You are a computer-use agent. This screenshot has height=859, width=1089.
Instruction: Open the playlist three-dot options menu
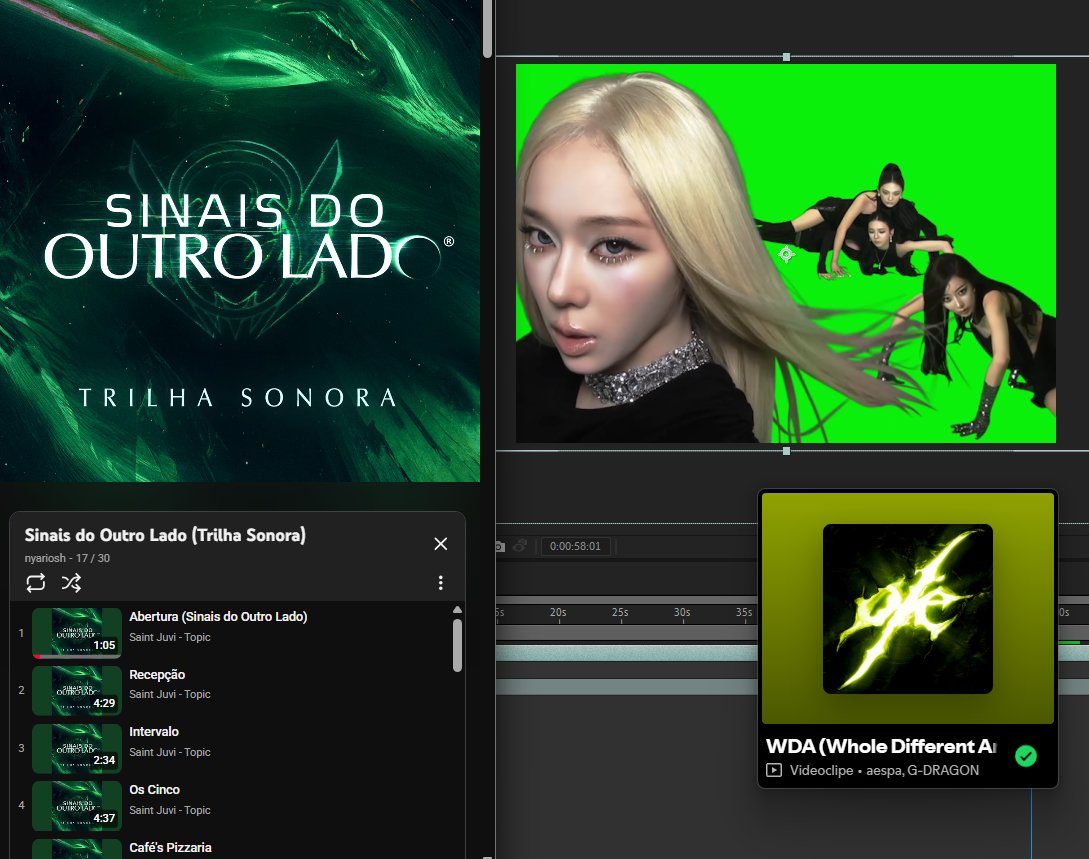(440, 583)
